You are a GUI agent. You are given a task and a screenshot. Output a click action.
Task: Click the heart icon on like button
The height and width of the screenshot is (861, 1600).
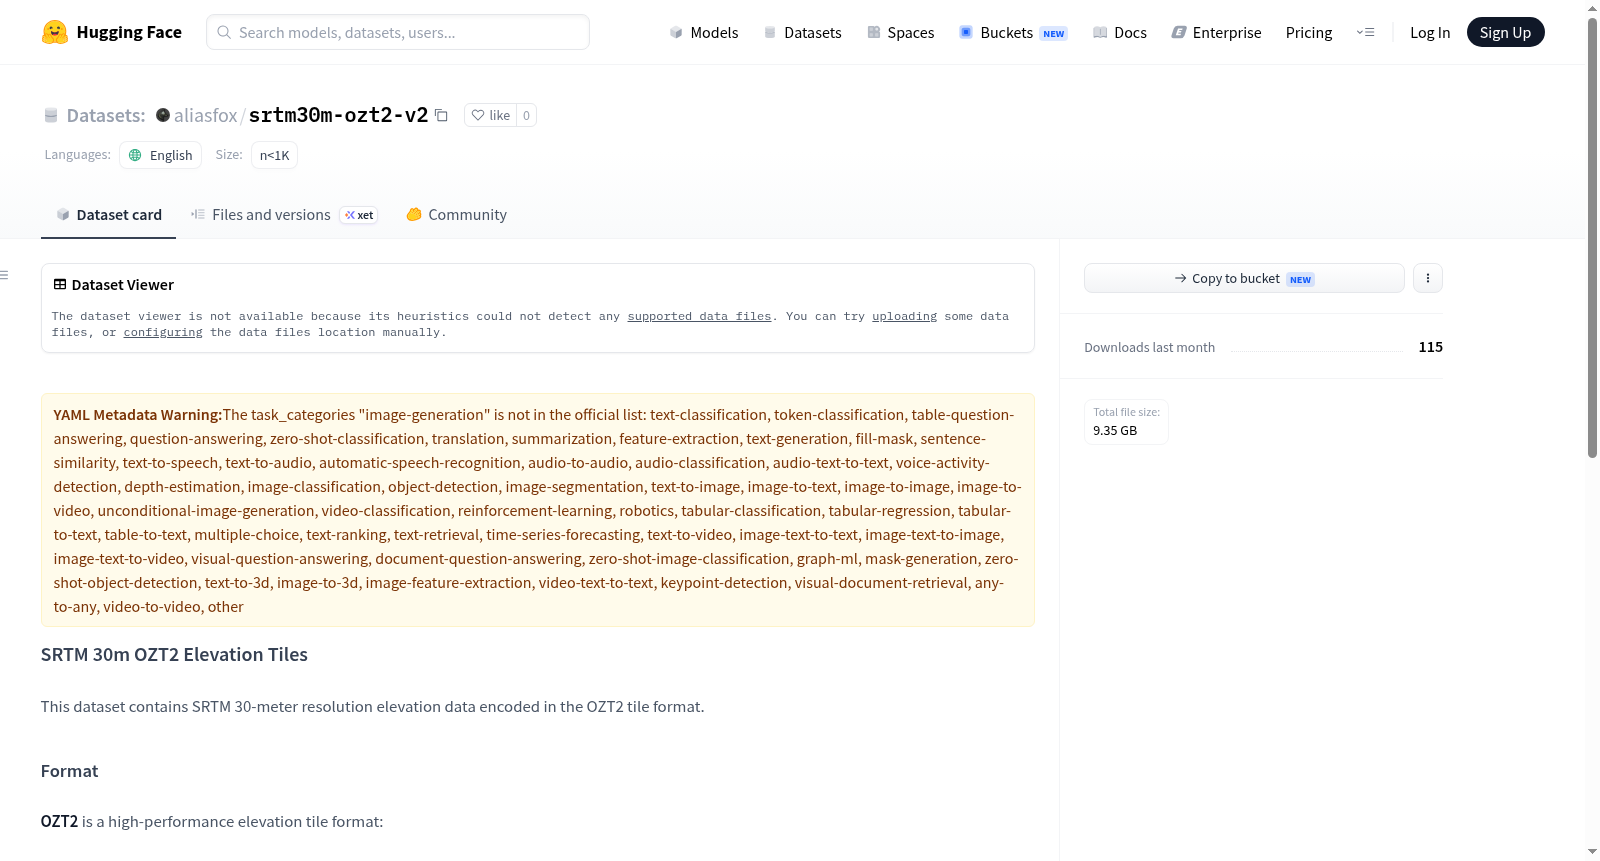point(478,115)
